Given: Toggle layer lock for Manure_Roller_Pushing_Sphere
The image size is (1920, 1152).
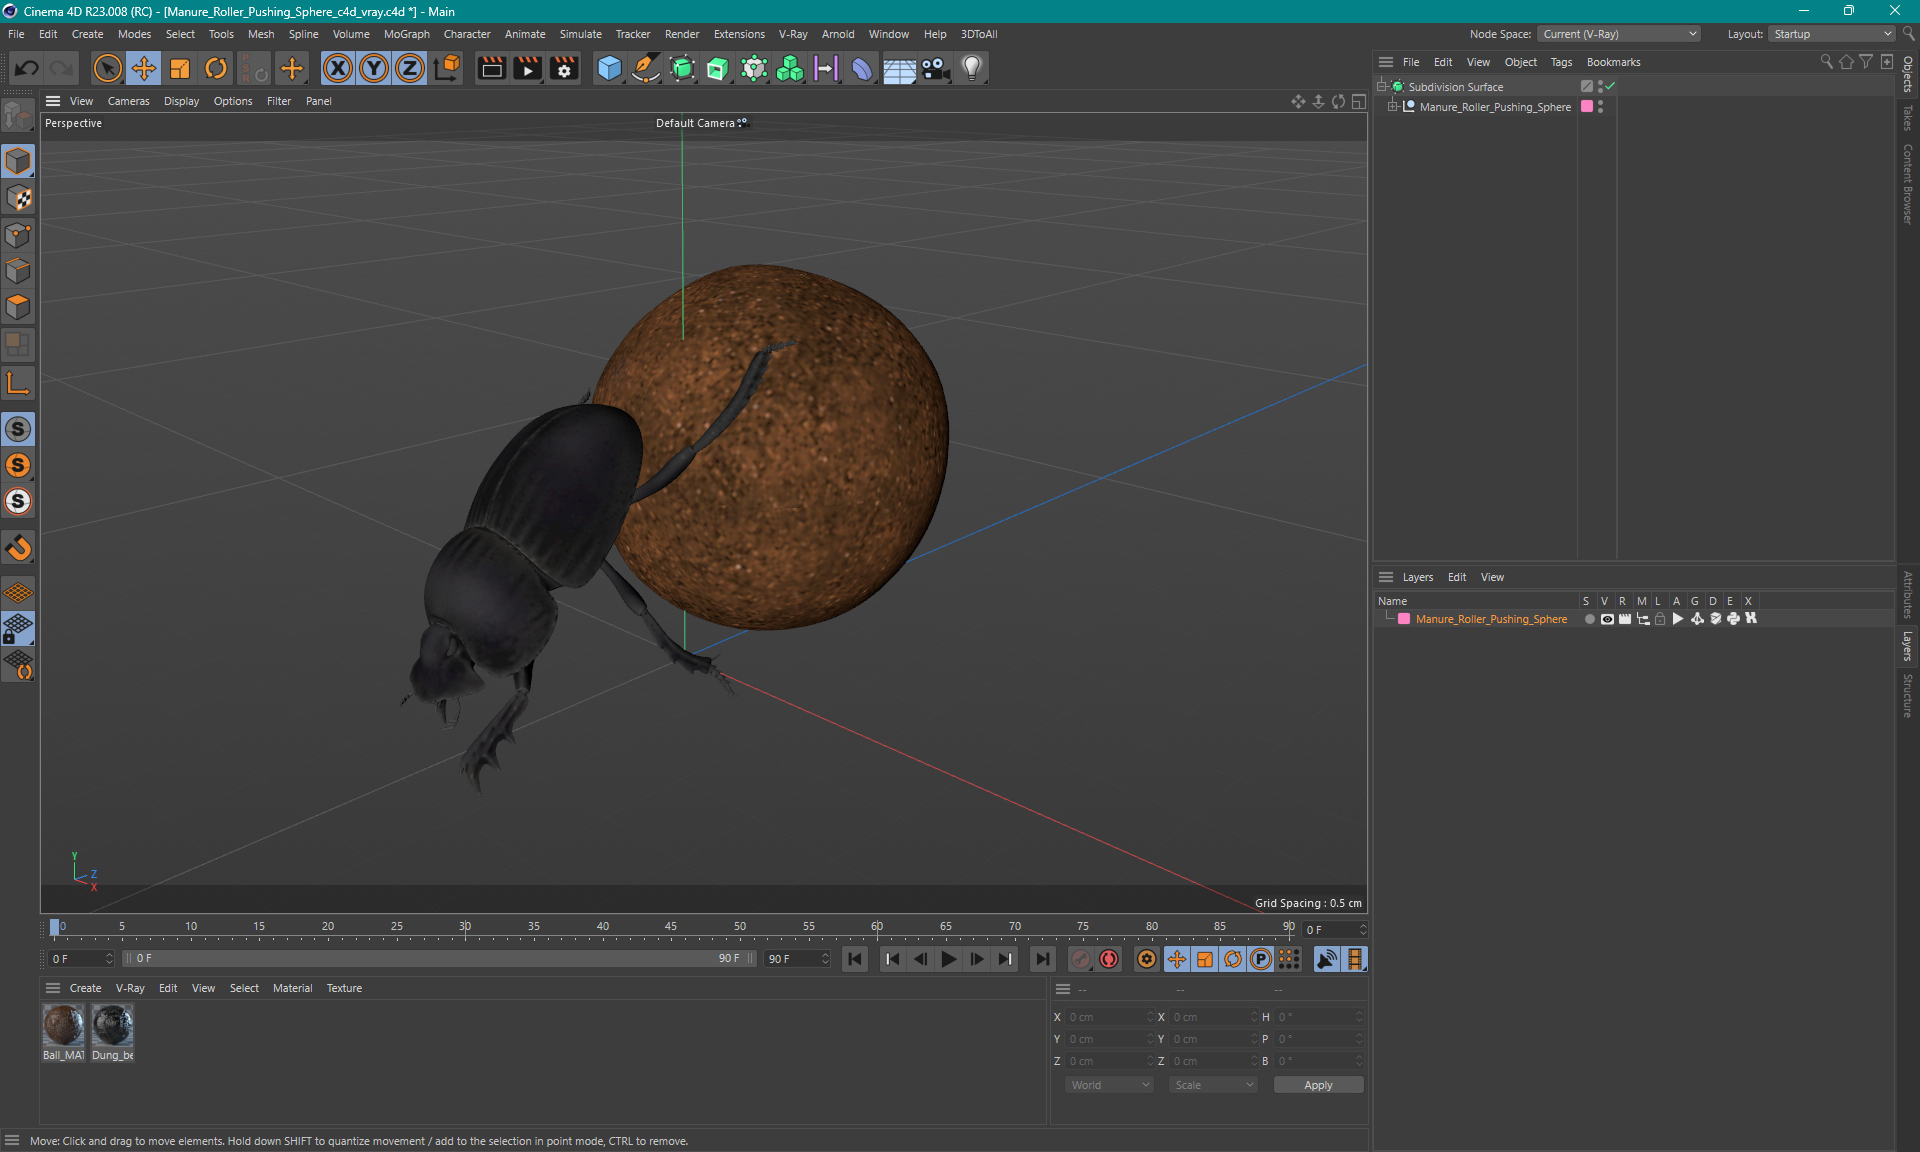Looking at the screenshot, I should pyautogui.click(x=1660, y=619).
